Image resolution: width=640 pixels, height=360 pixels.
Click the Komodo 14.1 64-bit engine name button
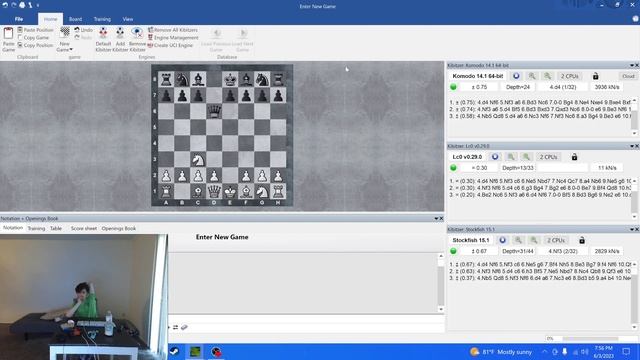pos(478,76)
